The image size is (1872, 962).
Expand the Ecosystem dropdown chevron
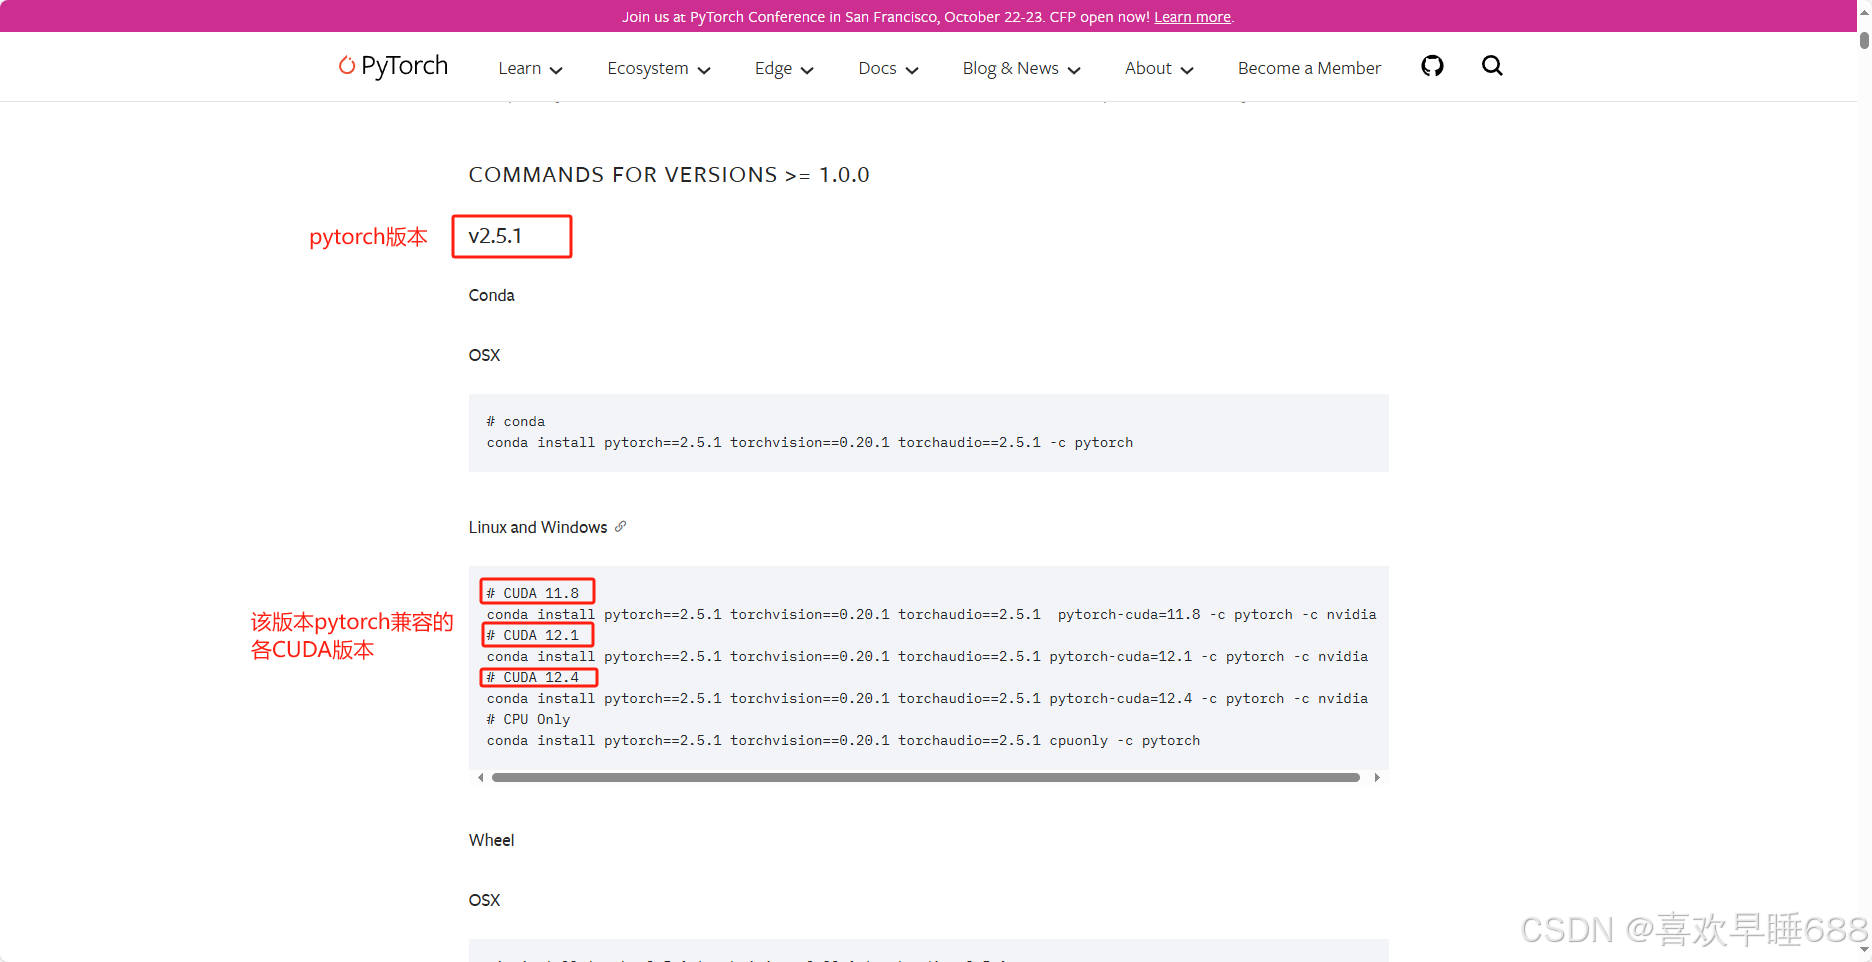click(706, 70)
